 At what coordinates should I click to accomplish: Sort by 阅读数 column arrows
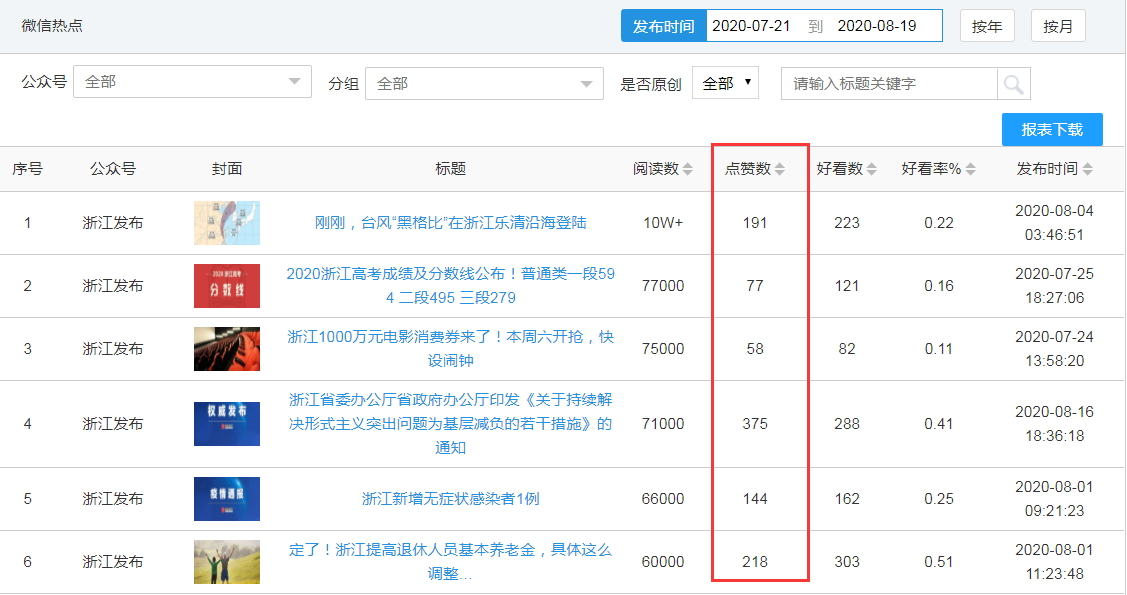687,170
